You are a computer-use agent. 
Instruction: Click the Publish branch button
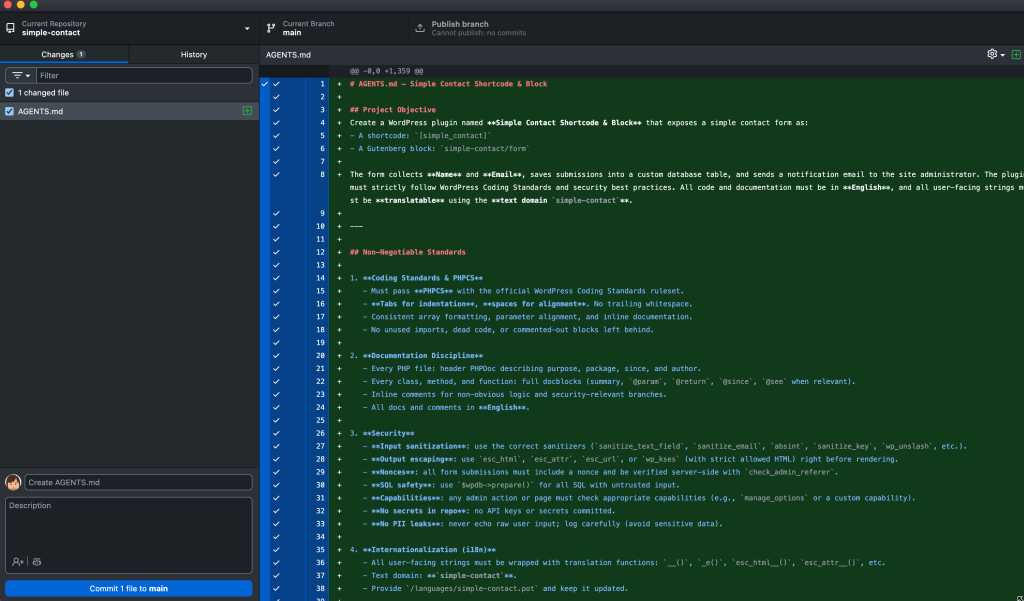tap(483, 28)
